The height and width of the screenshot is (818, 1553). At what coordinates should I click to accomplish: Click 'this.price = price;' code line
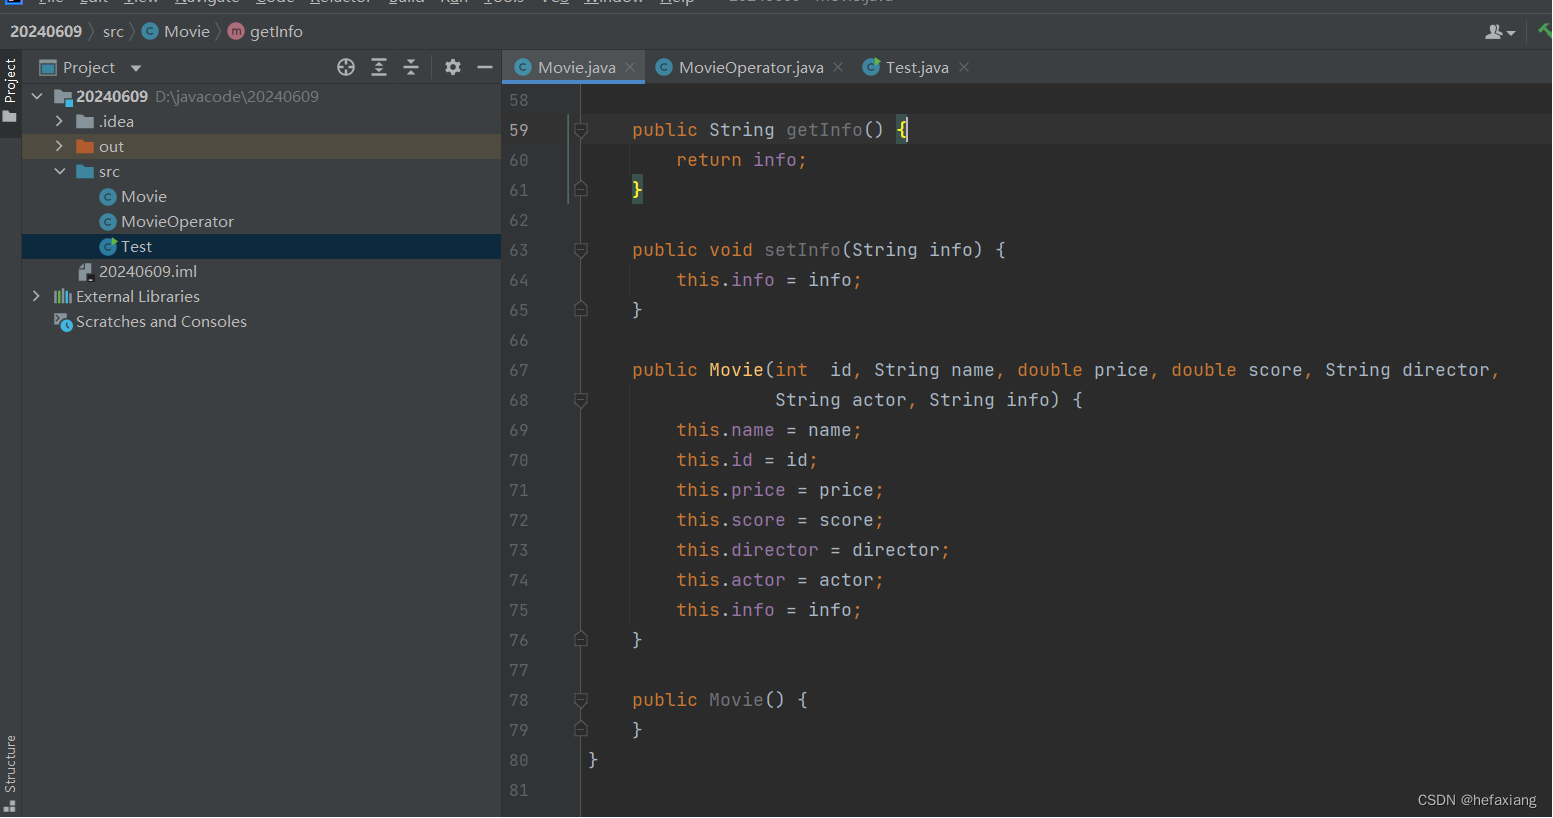tap(779, 490)
